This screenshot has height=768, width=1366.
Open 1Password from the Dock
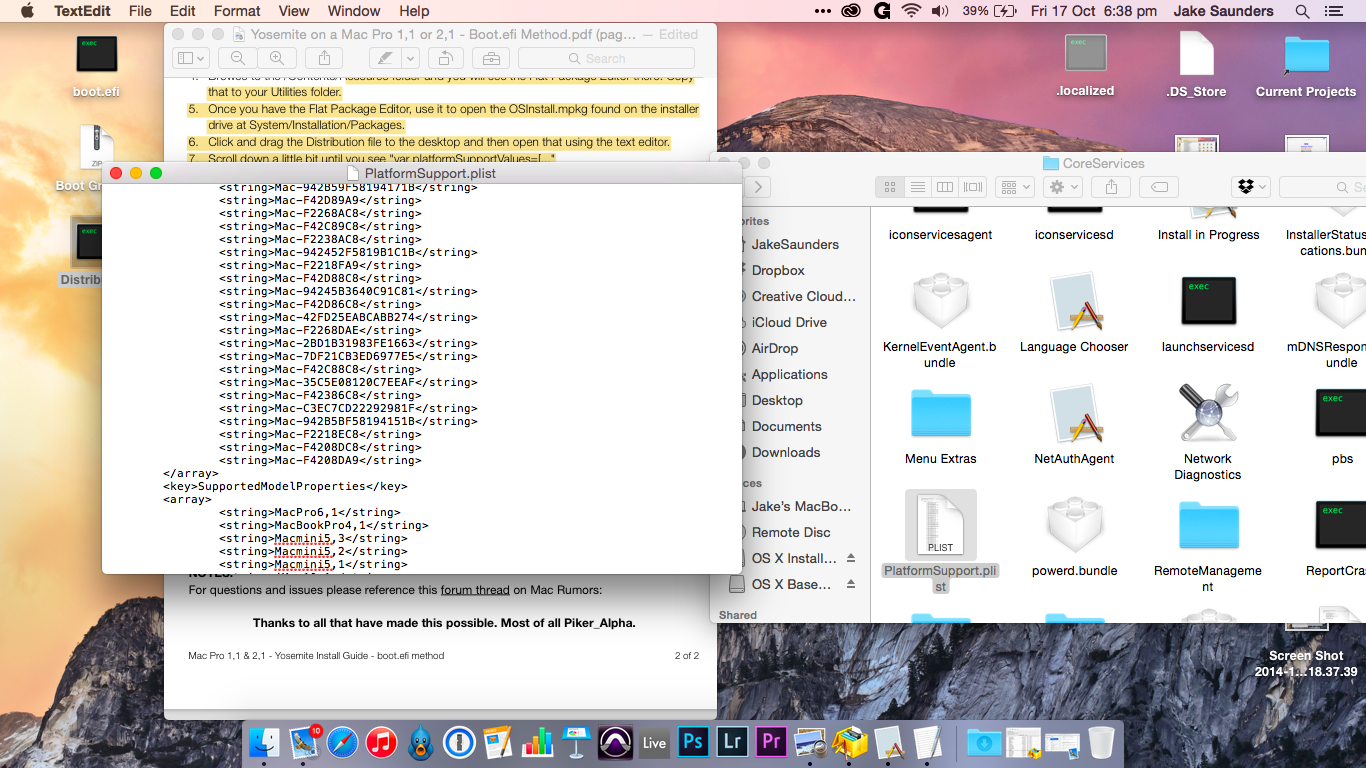[459, 742]
